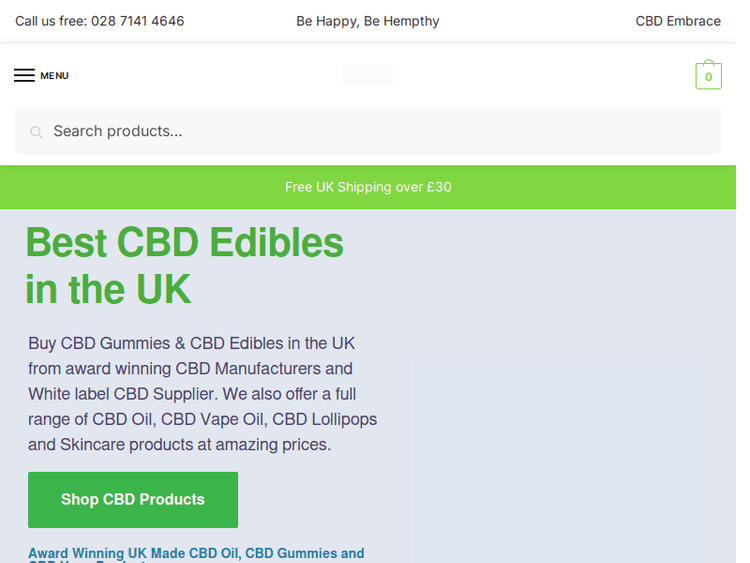Click the Best CBD Edibles heading
Image resolution: width=750 pixels, height=563 pixels.
[x=185, y=243]
